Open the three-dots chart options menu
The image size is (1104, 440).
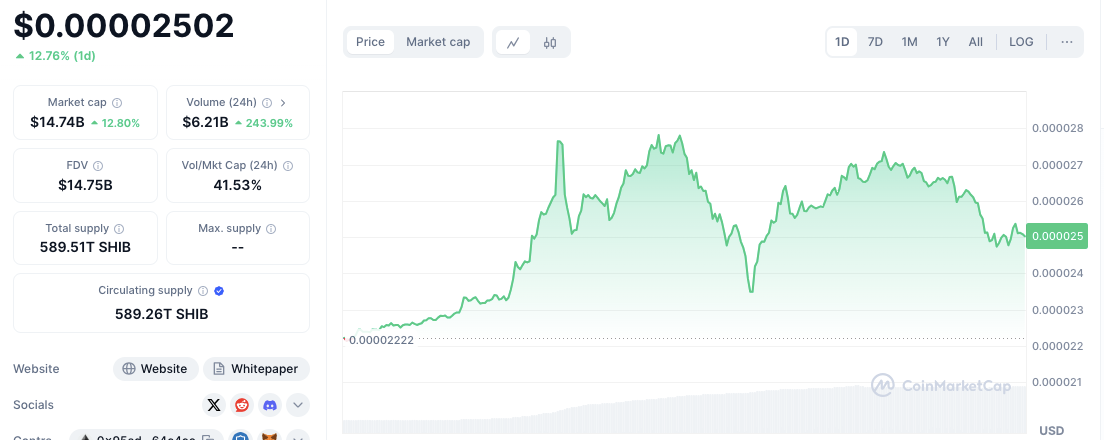click(x=1067, y=42)
